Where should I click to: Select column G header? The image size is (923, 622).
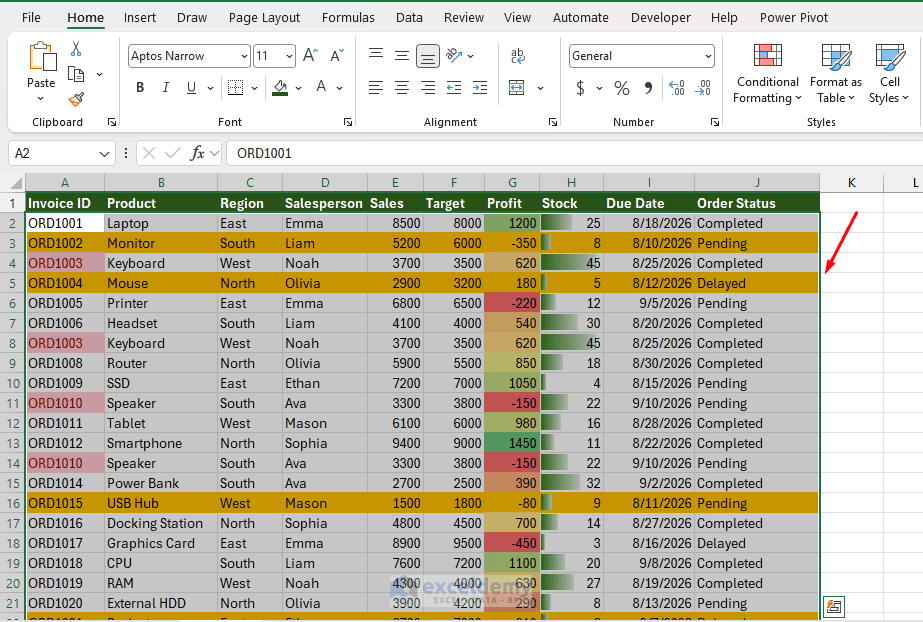[512, 182]
